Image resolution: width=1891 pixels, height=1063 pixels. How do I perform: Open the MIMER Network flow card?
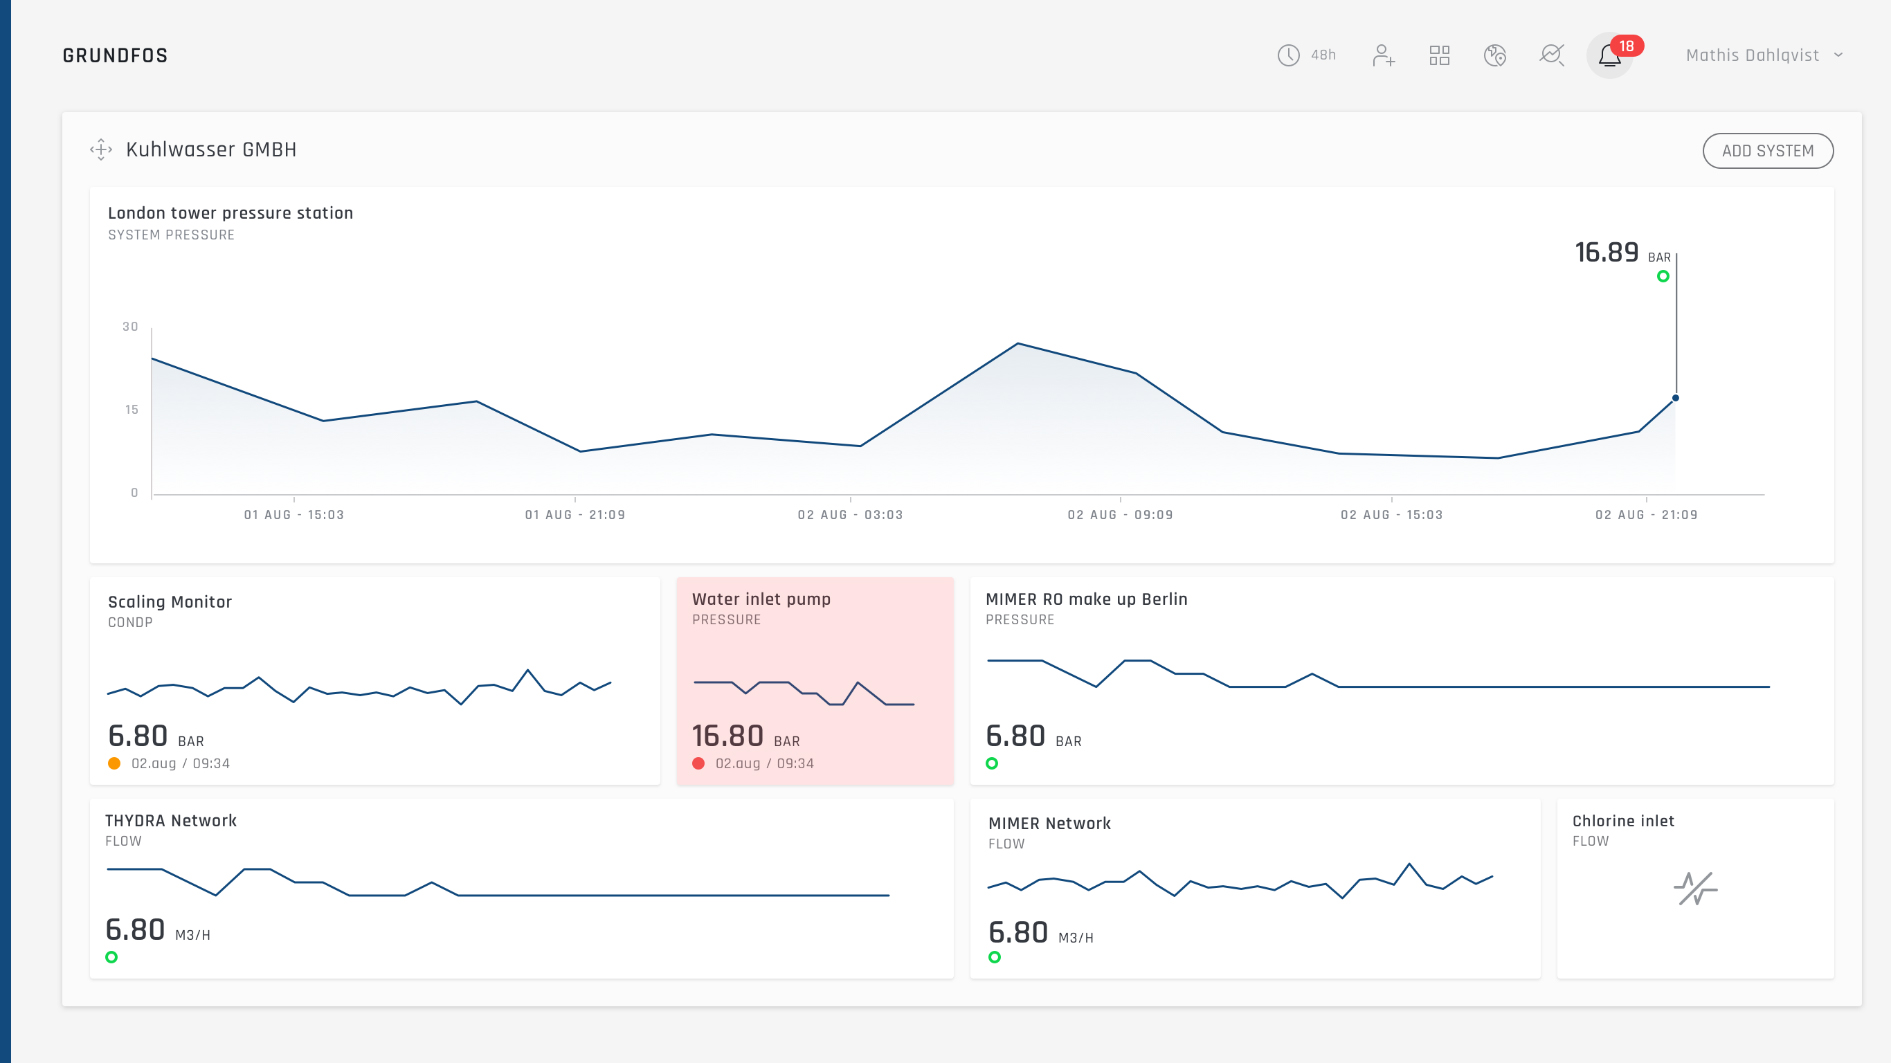(1254, 888)
